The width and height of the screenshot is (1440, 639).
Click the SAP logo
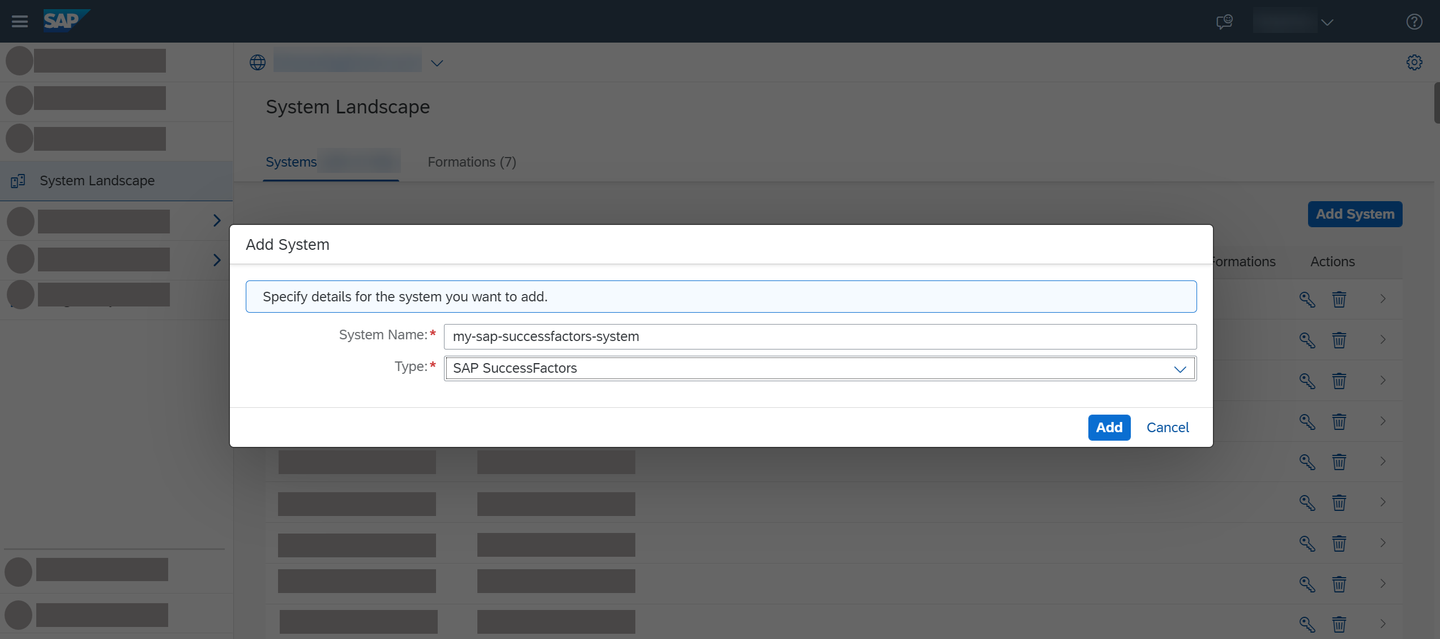click(x=66, y=21)
